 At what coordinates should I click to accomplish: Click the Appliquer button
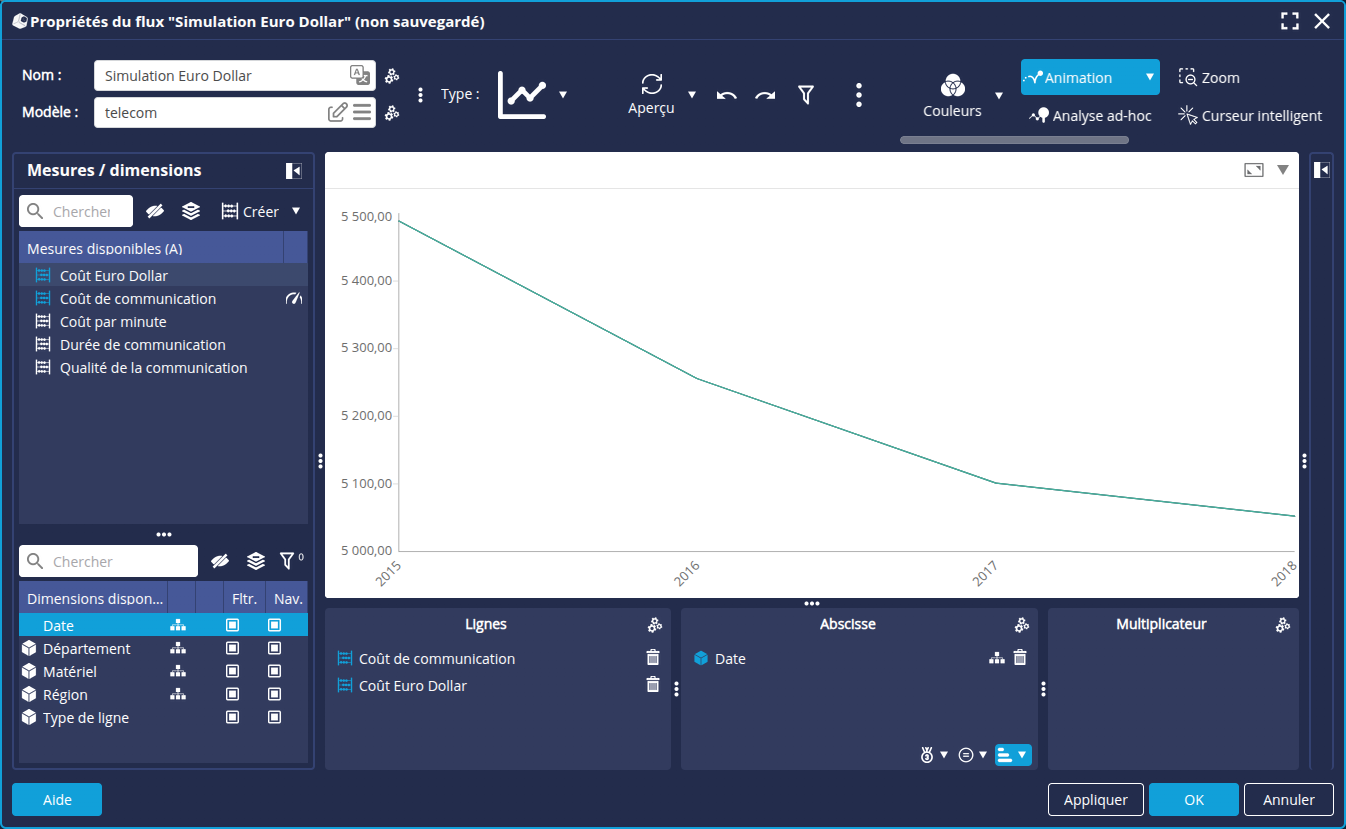[x=1095, y=800]
